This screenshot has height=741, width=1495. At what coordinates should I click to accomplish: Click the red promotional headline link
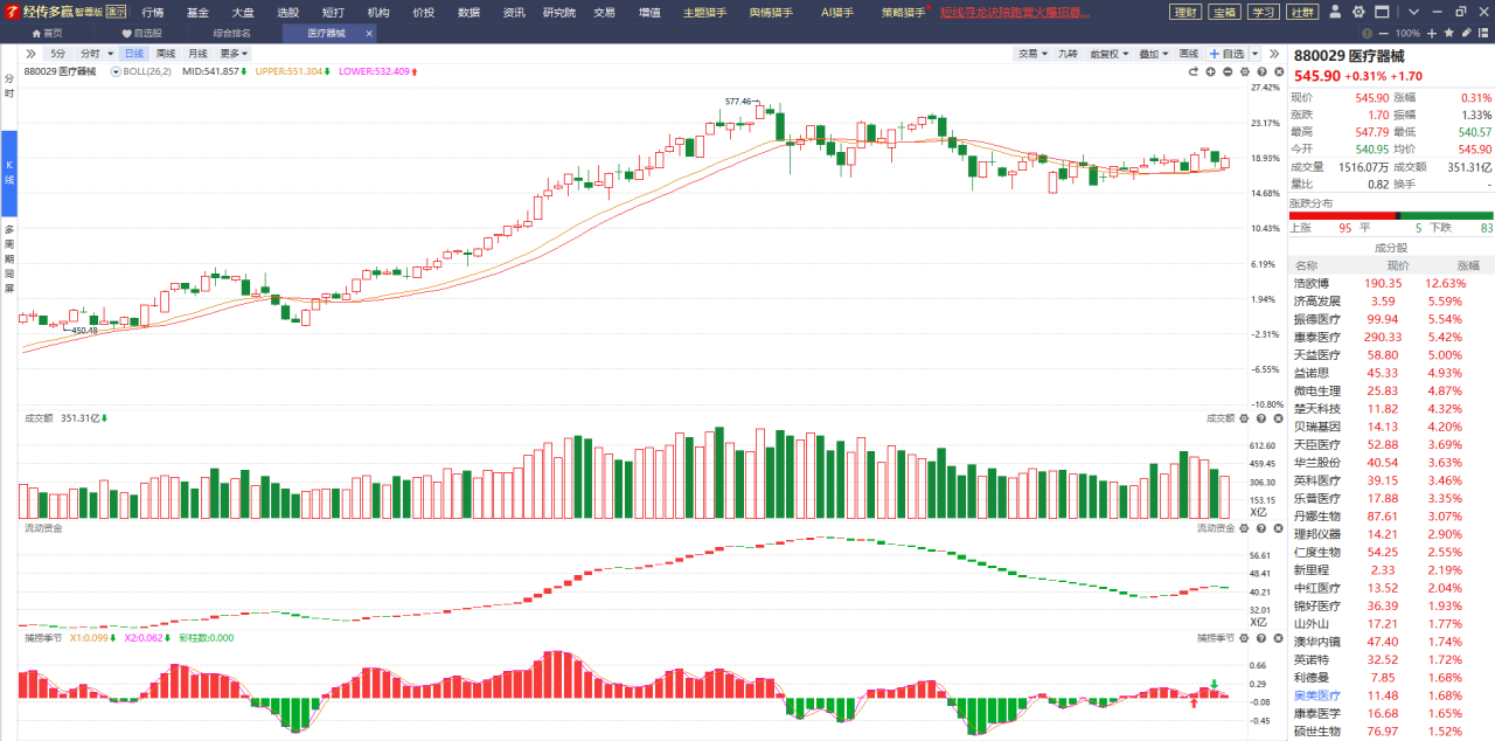(1014, 12)
